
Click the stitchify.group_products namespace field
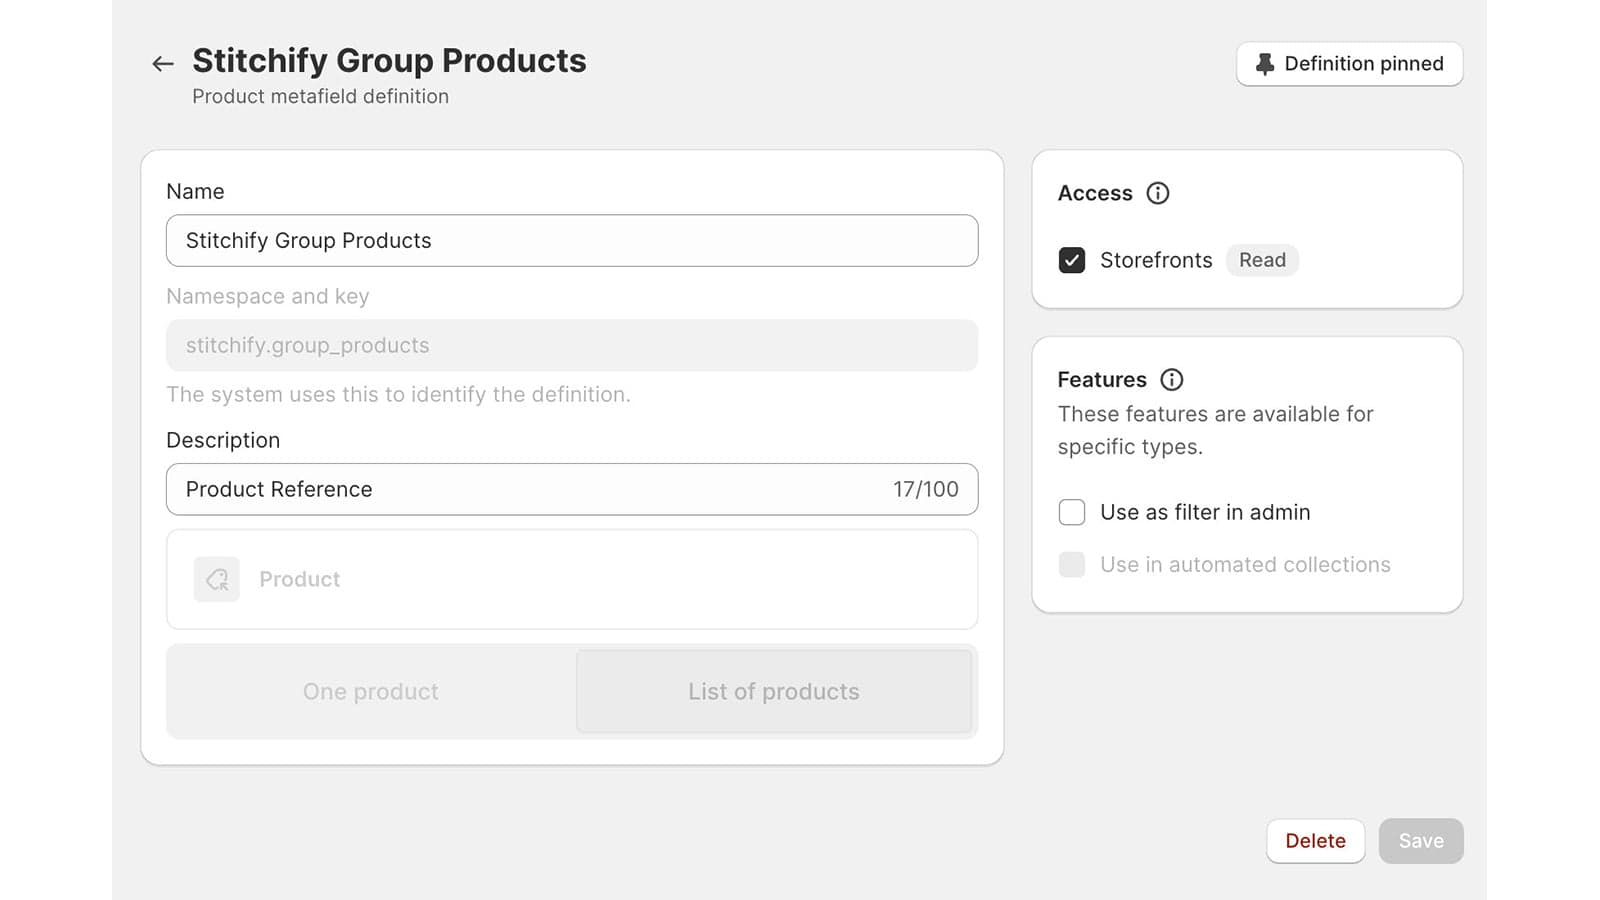tap(572, 346)
